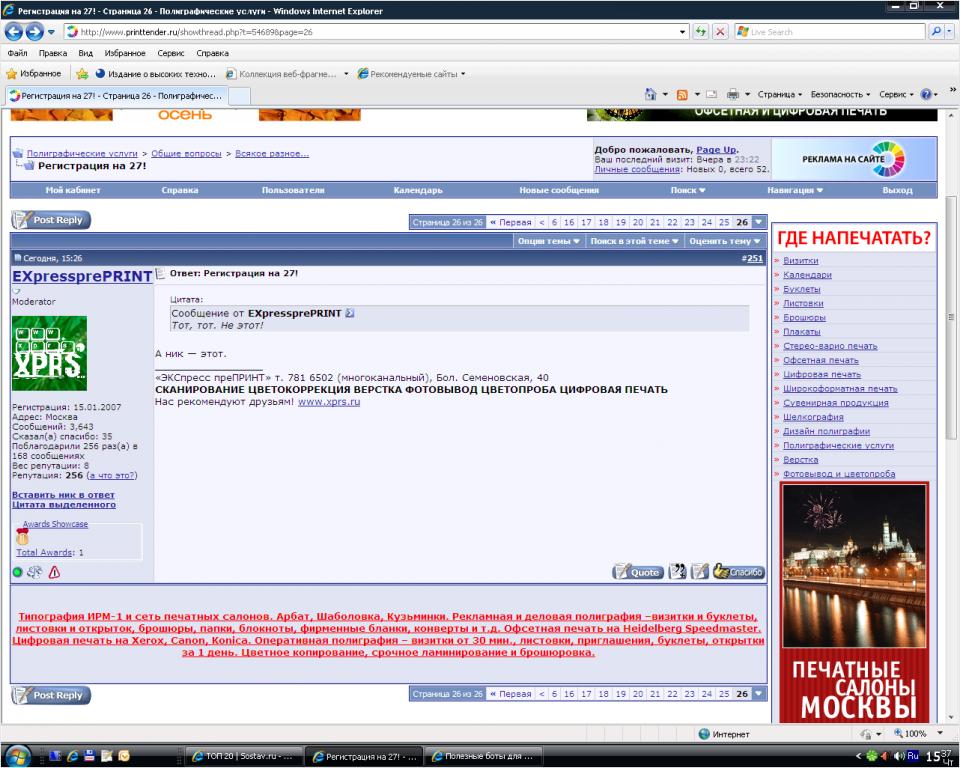
Task: Click the Спасибо thanks button
Action: coord(739,572)
